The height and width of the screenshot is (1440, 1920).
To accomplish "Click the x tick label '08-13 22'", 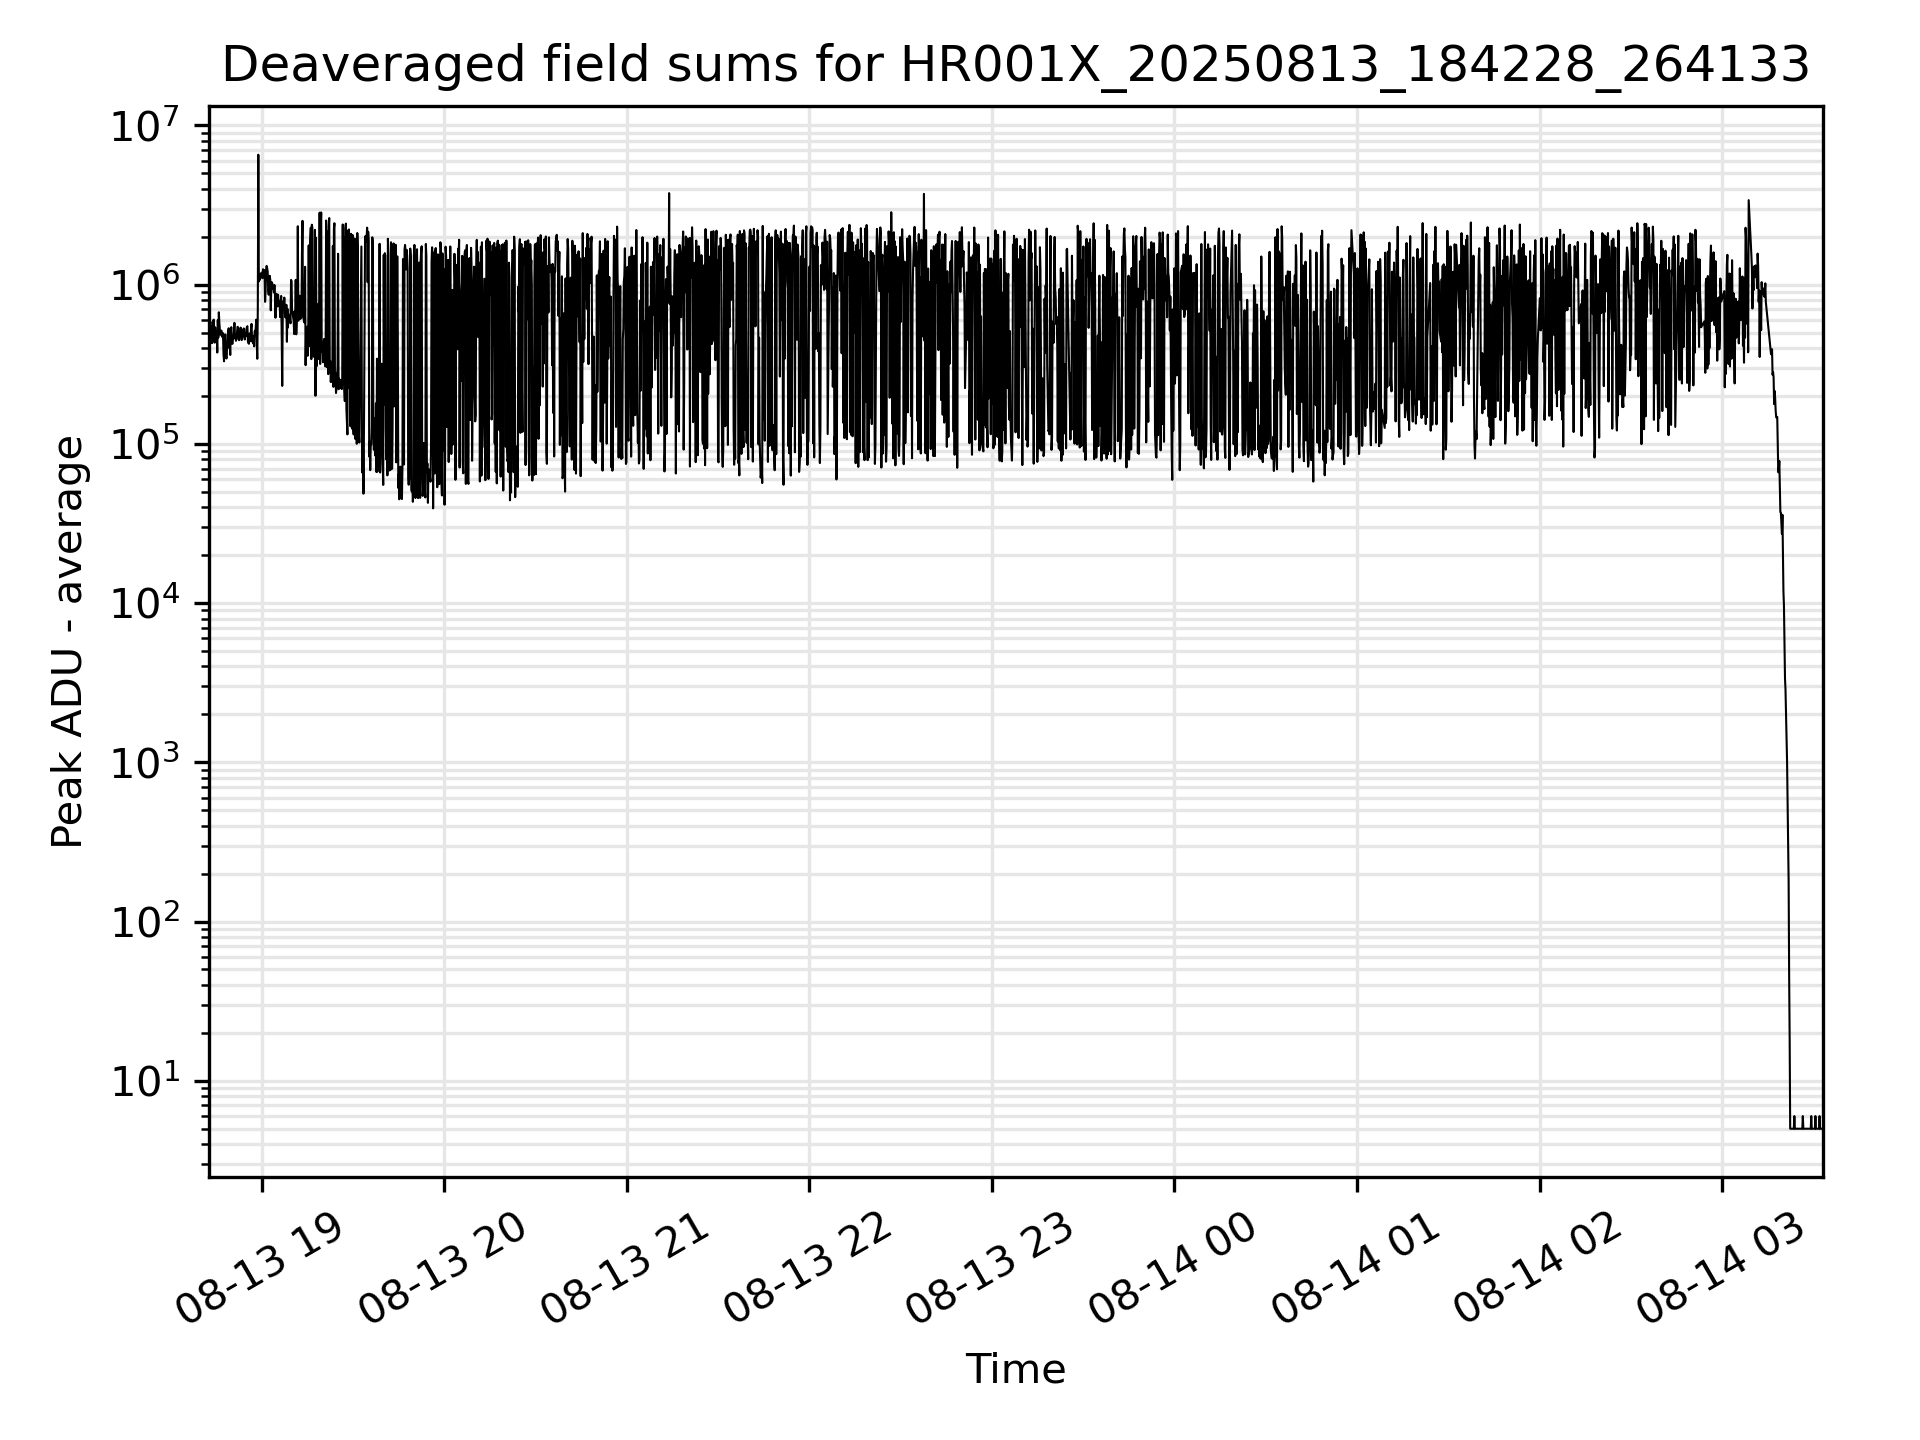I will tap(806, 1269).
